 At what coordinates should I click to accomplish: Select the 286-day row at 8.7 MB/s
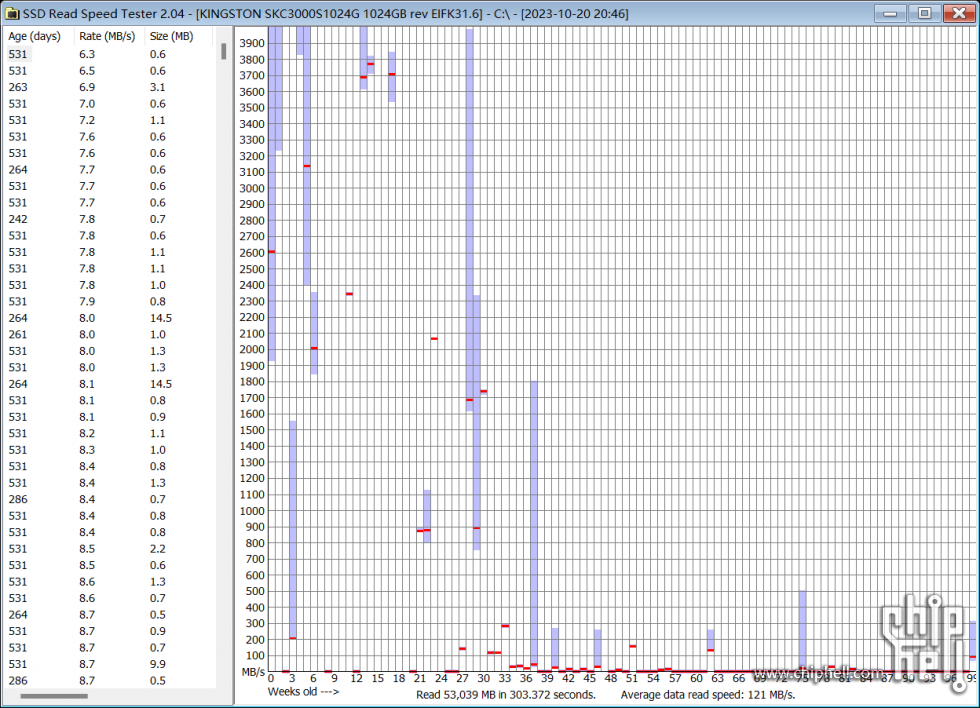[x=109, y=681]
